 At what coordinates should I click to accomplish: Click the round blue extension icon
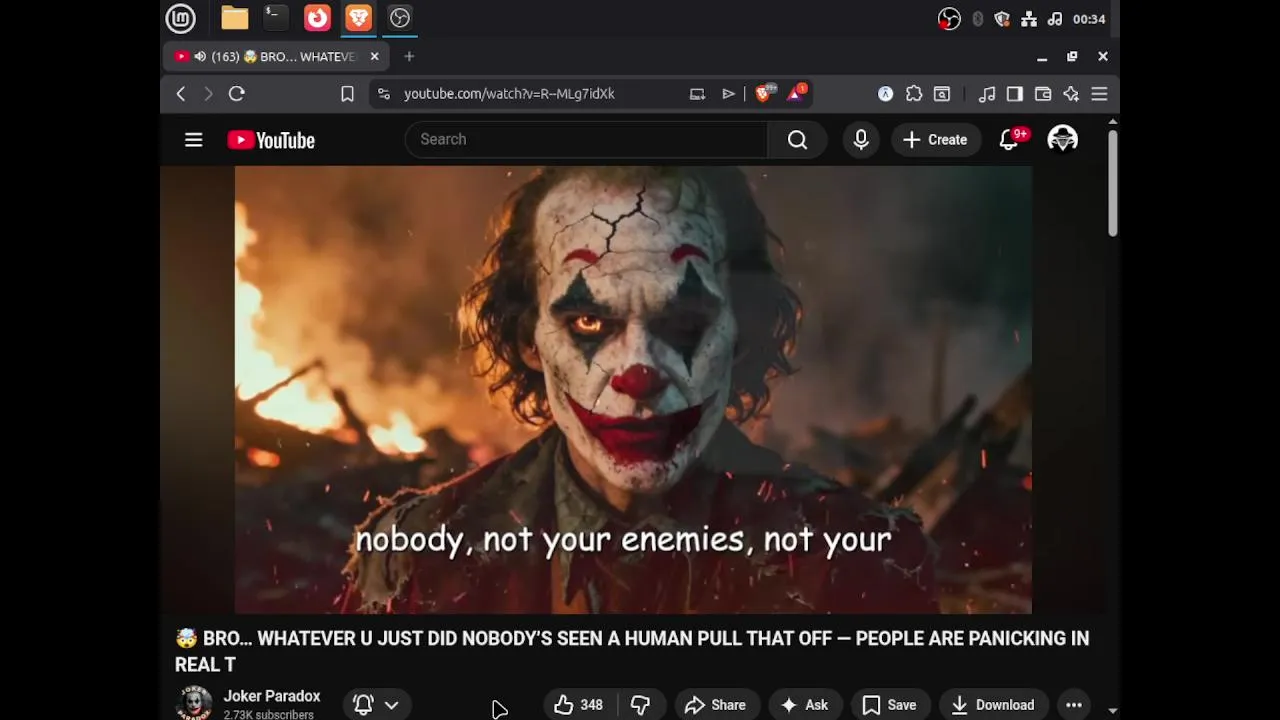coord(885,94)
